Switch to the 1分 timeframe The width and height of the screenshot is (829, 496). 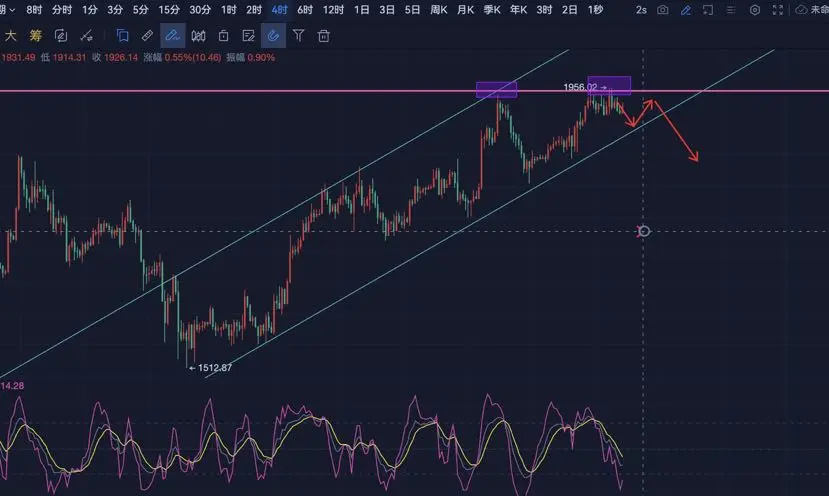90,10
